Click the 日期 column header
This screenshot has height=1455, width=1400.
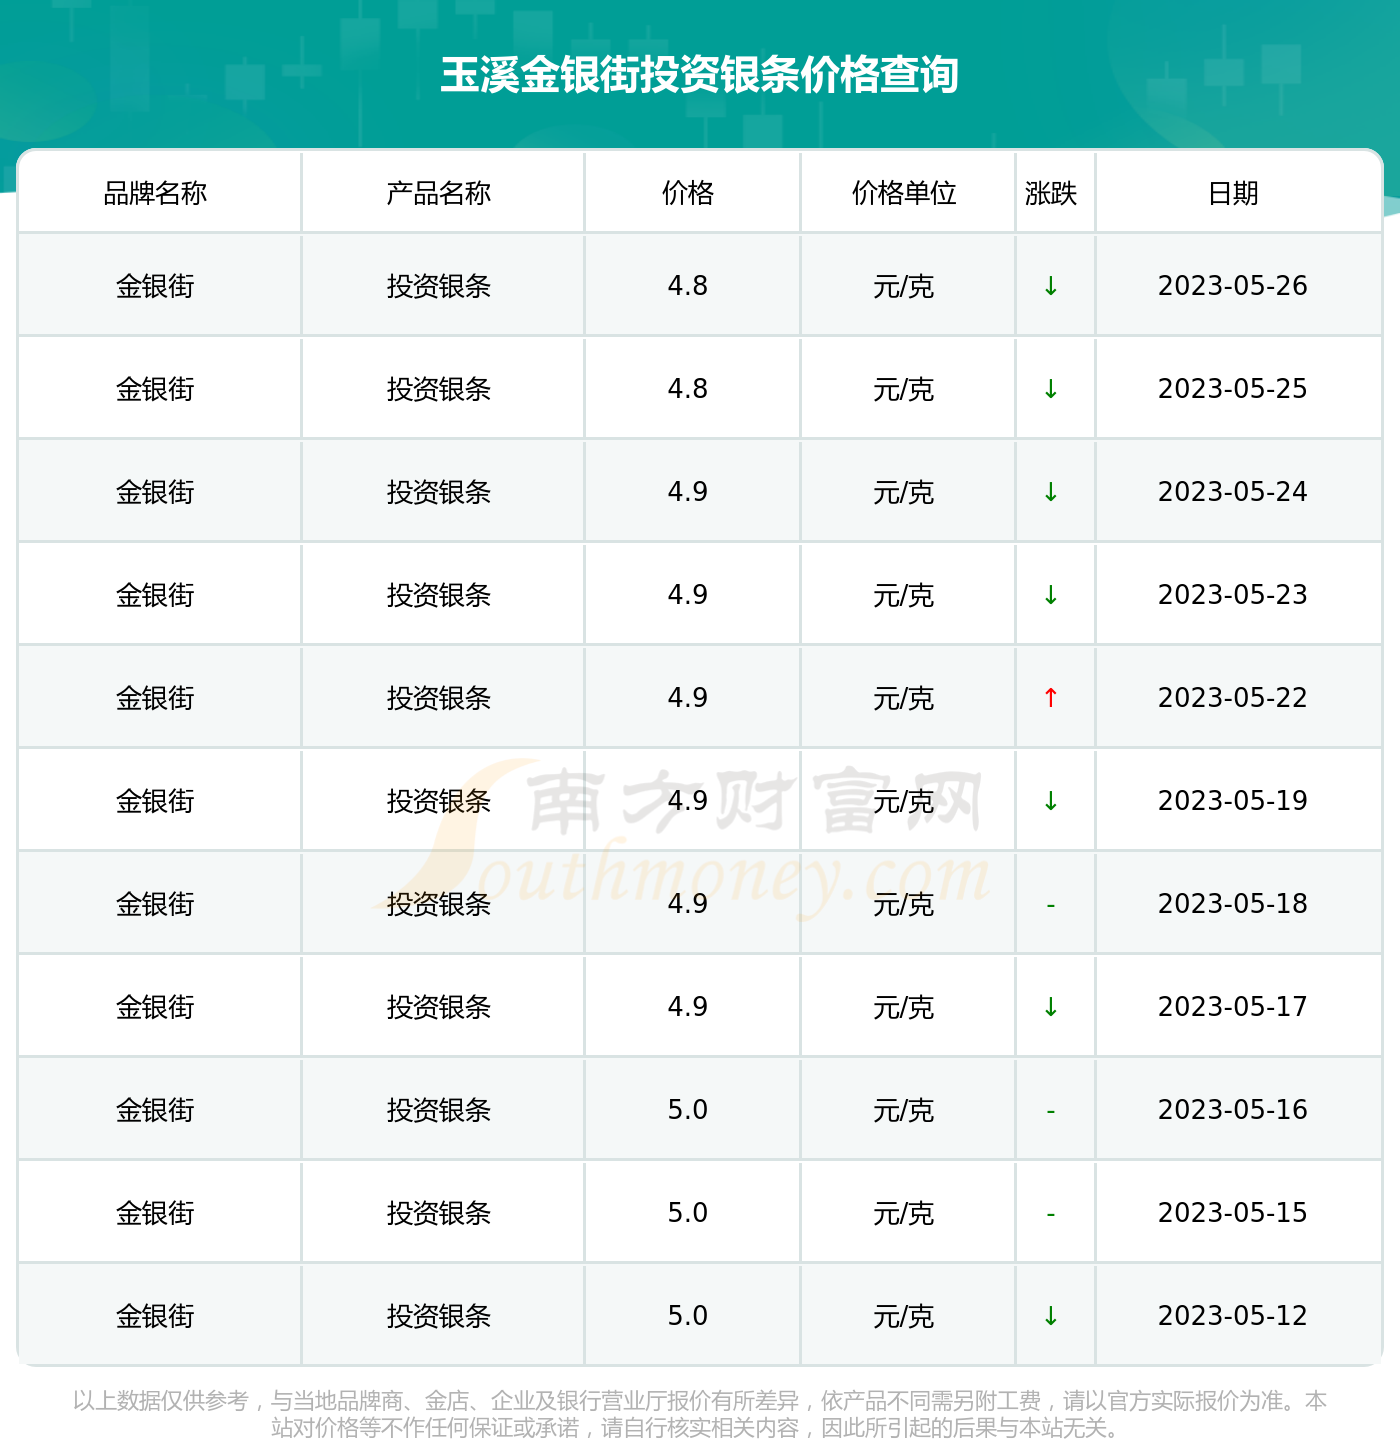[x=1233, y=193]
